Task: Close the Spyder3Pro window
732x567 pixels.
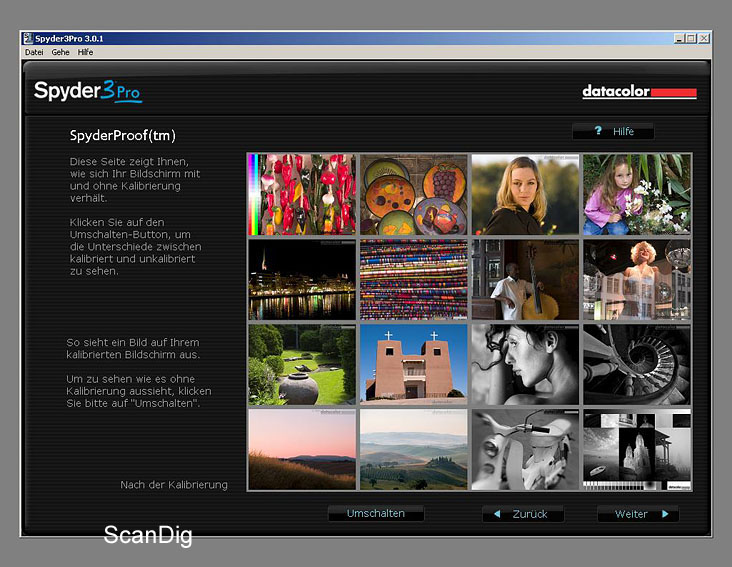Action: pyautogui.click(x=704, y=38)
